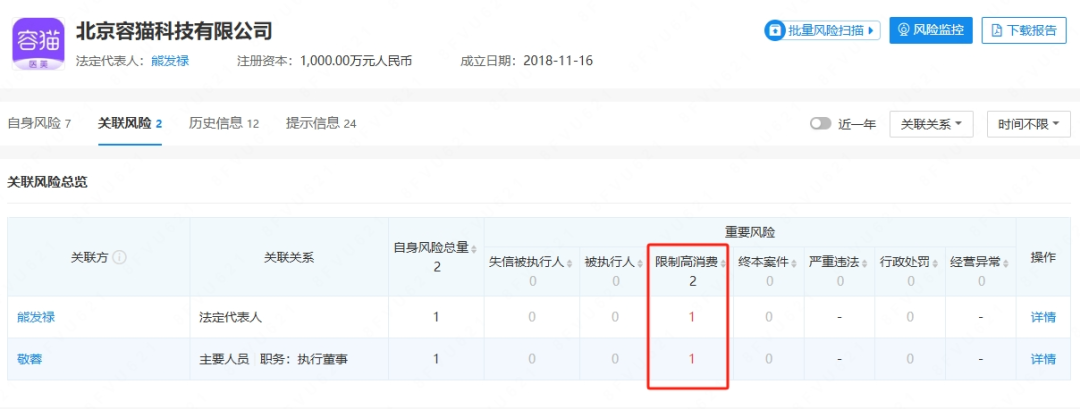The height and width of the screenshot is (409, 1080).
Task: Click the 容猫 company logo
Action: 39,43
